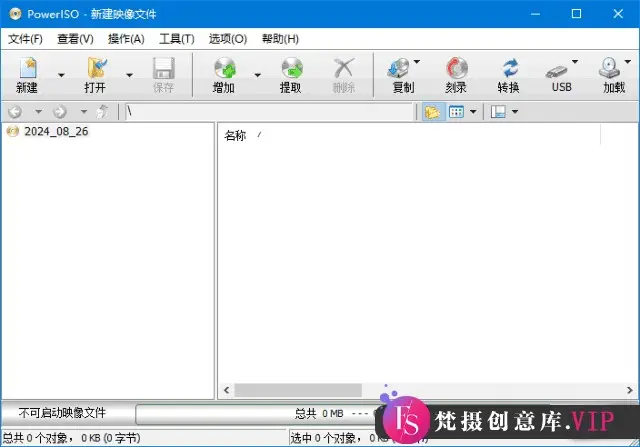This screenshot has width=640, height=447.
Task: Open the 选项(O) menu
Action: (228, 39)
